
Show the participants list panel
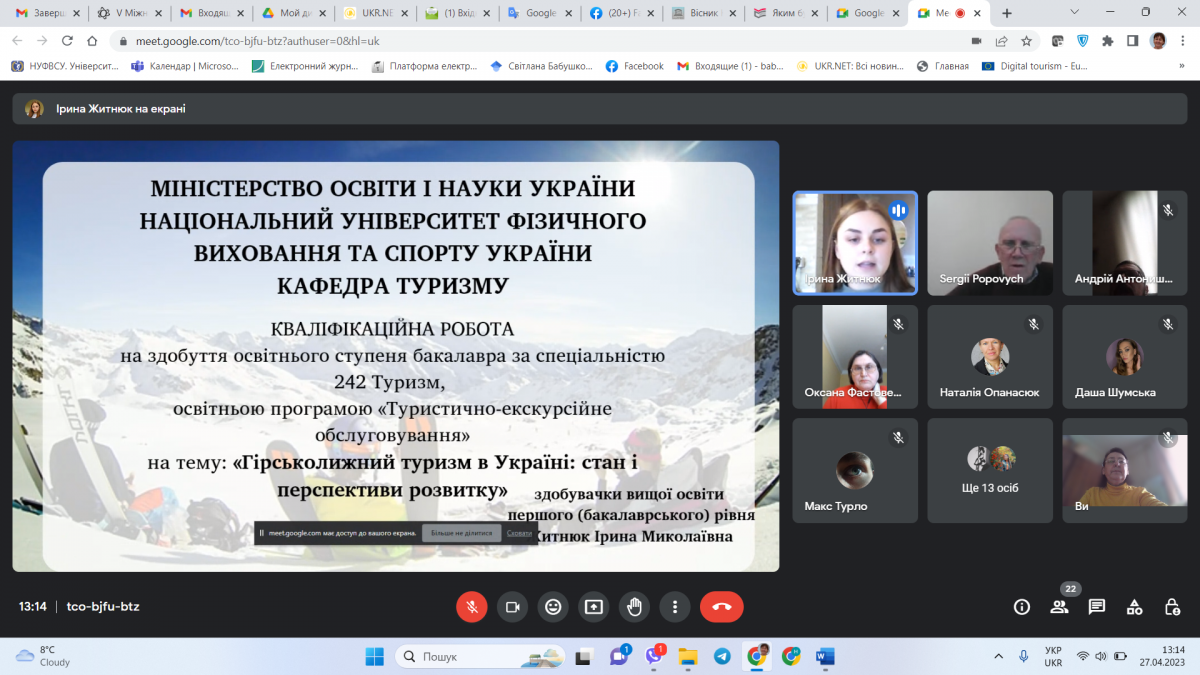tap(1059, 606)
